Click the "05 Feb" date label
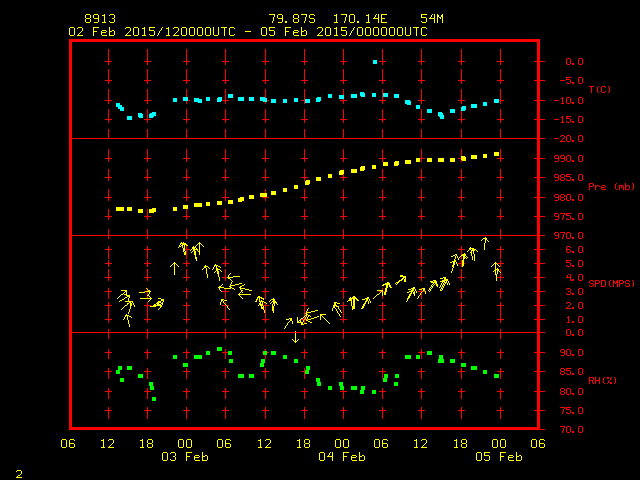 499,457
